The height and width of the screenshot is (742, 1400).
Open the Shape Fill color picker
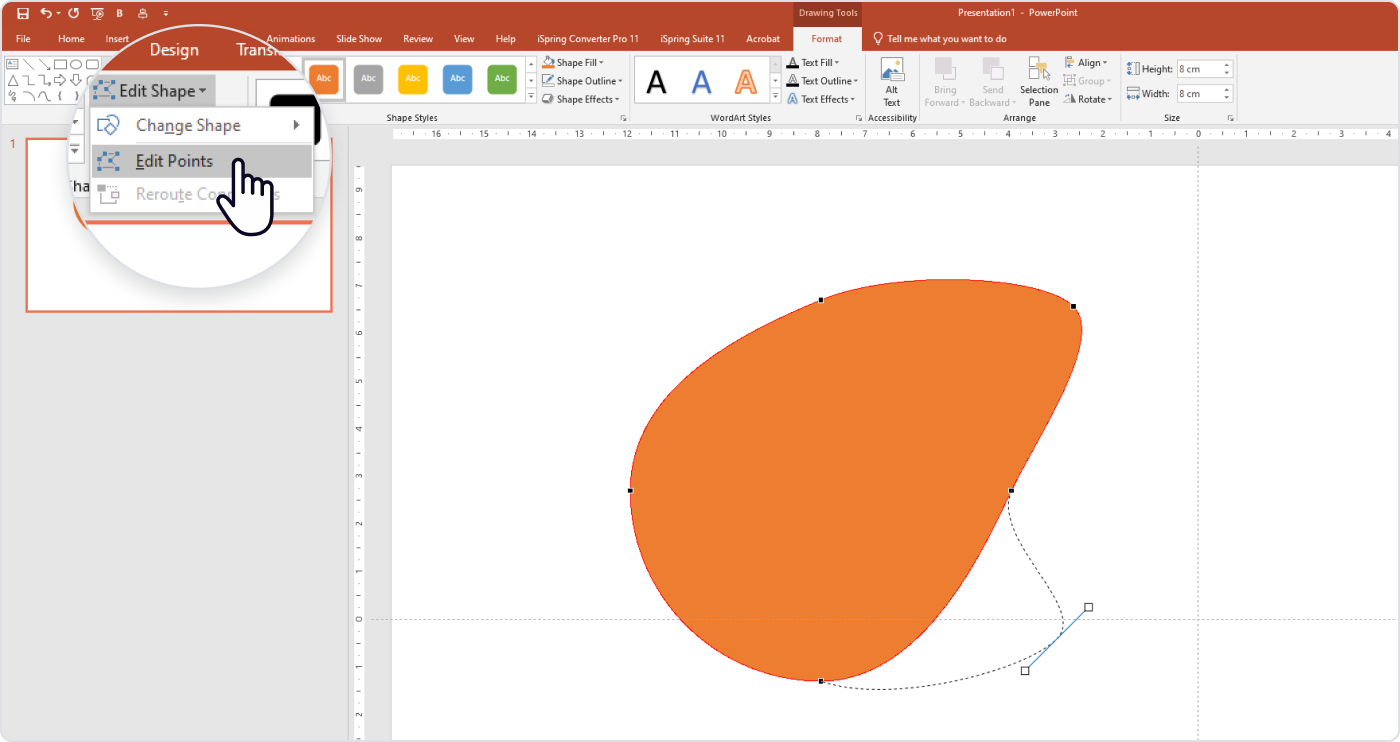574,62
